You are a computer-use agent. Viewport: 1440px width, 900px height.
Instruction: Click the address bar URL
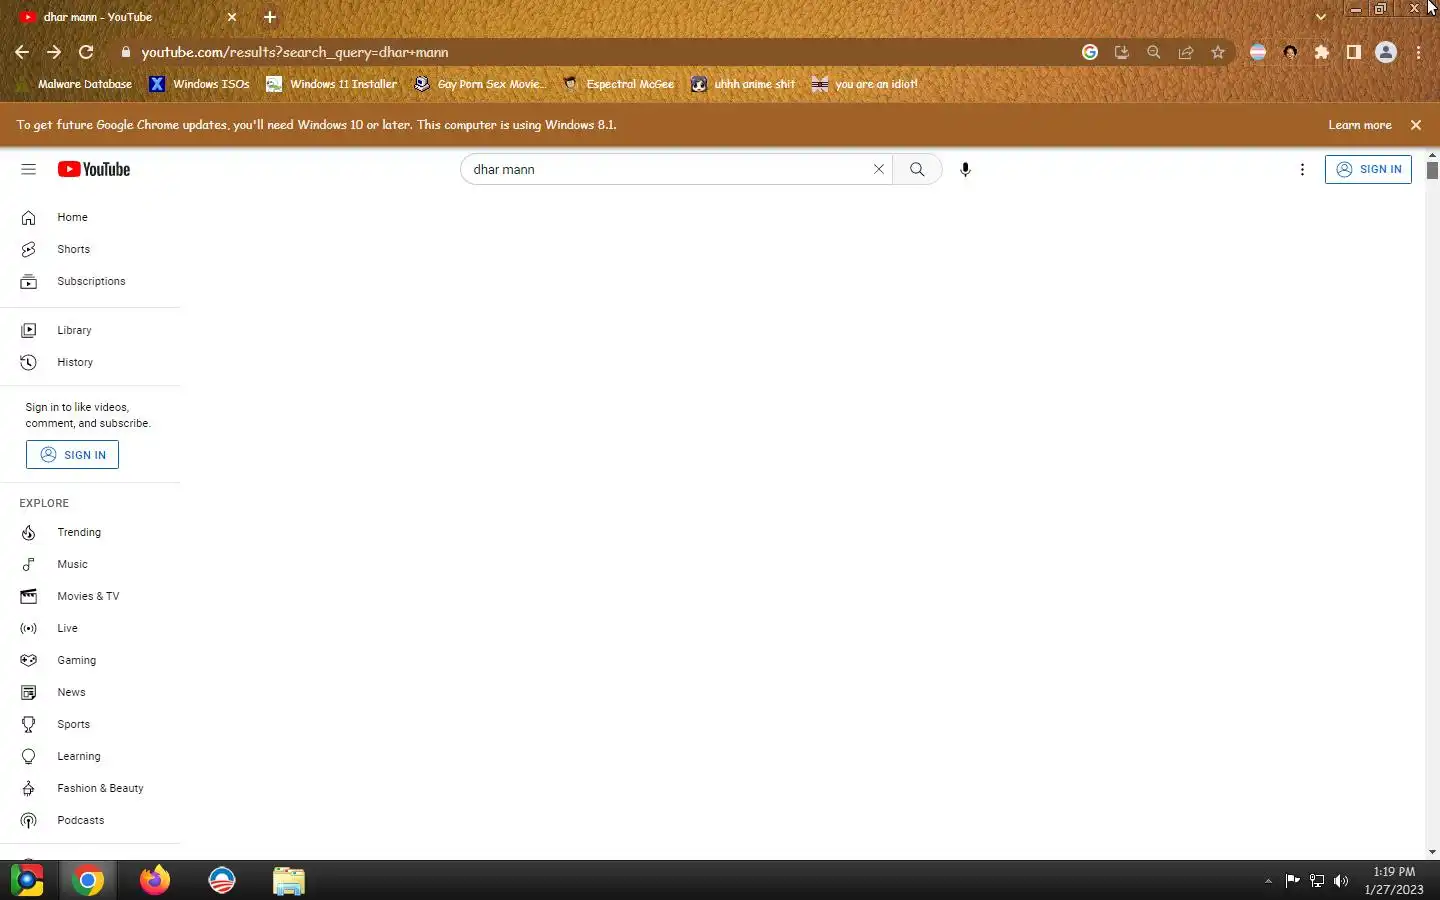click(x=294, y=52)
